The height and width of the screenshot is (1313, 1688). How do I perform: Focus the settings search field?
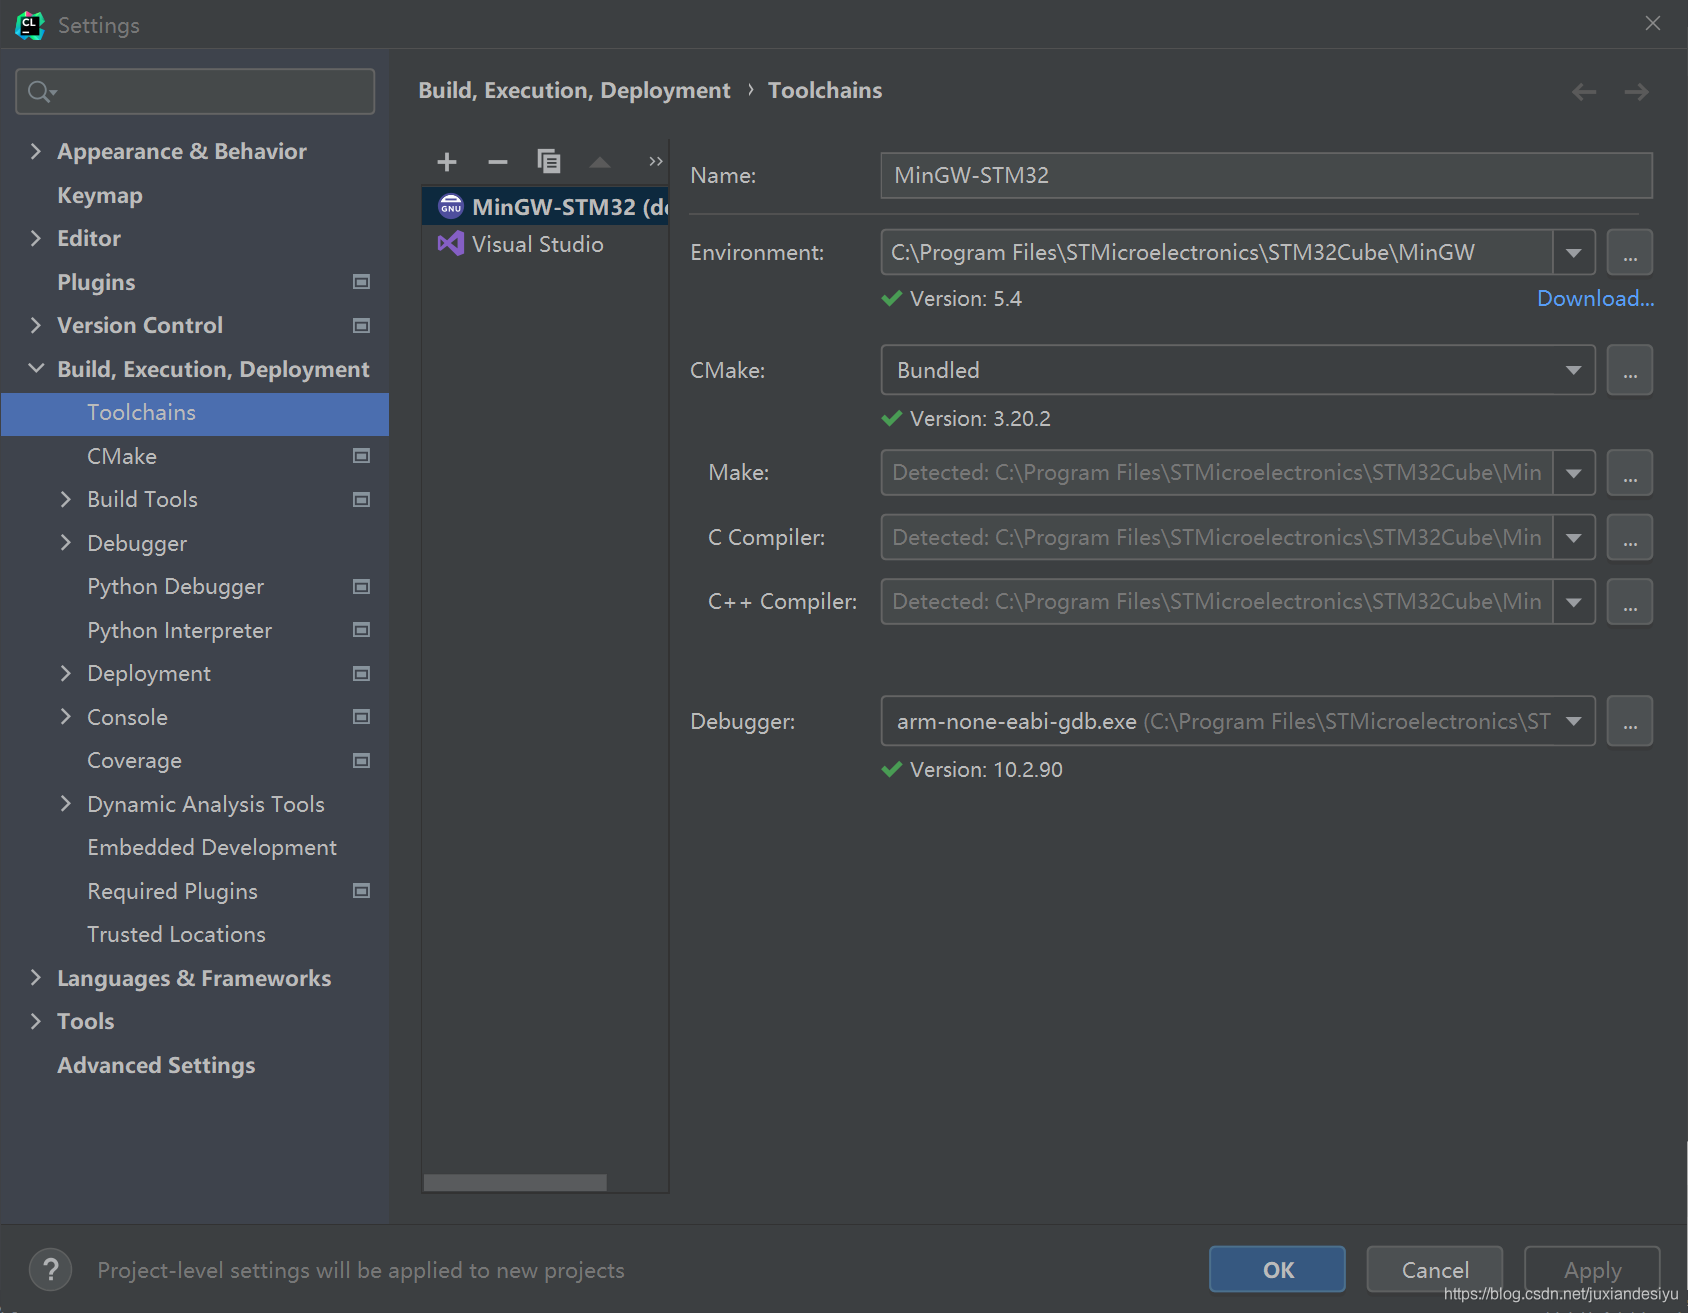pos(195,92)
